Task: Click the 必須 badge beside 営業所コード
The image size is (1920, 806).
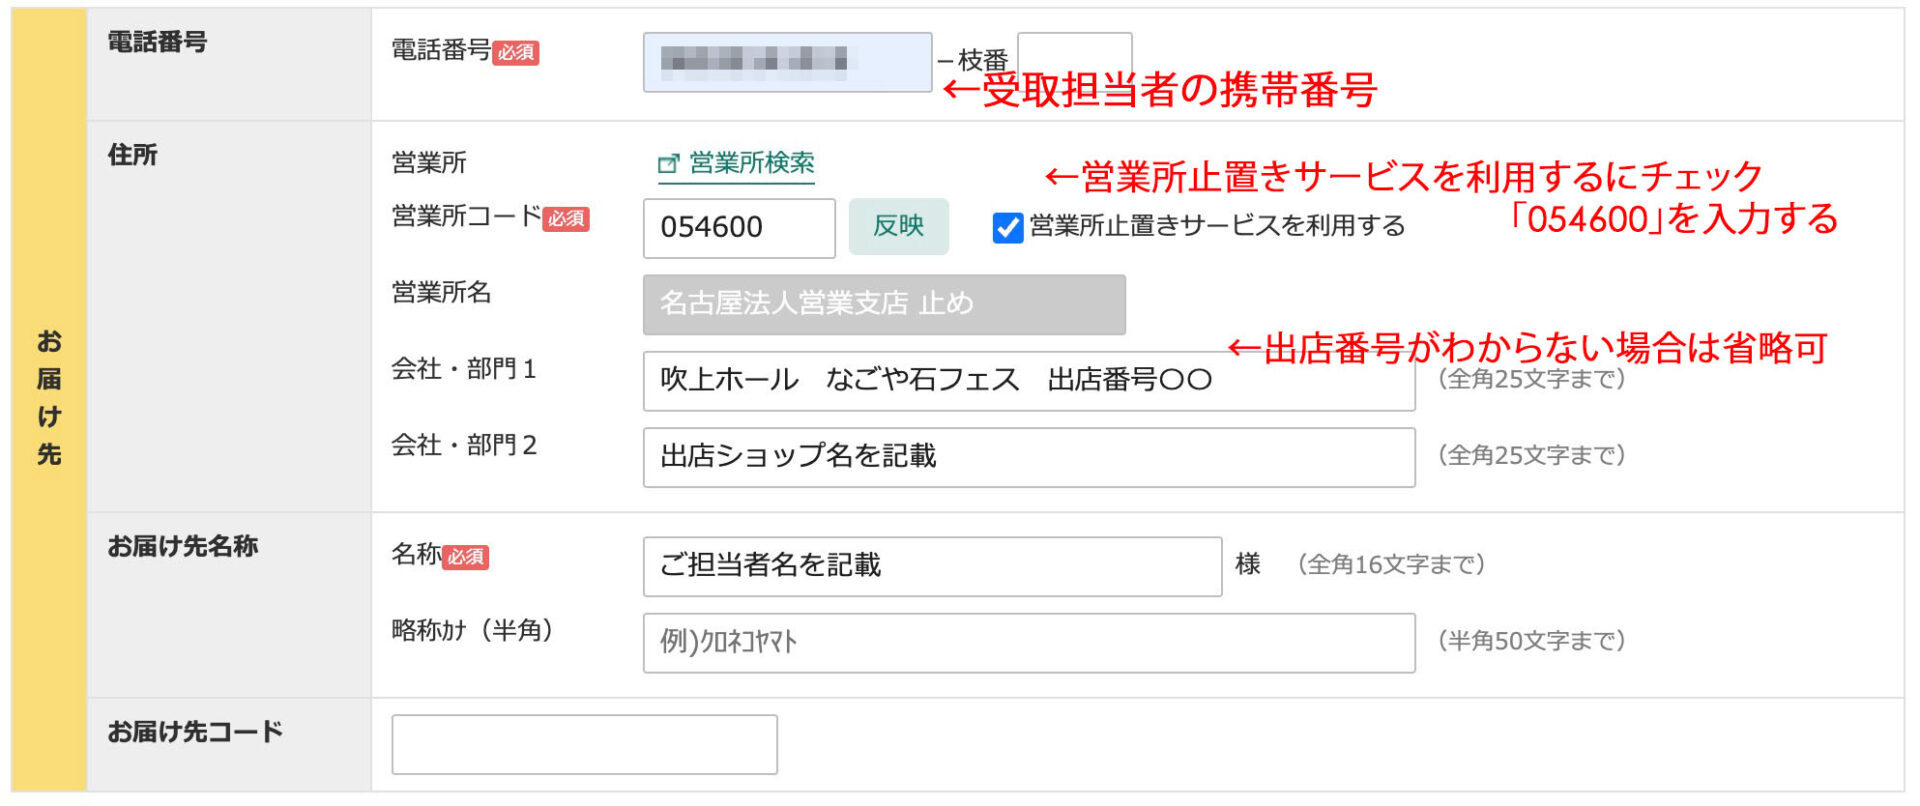Action: point(566,219)
